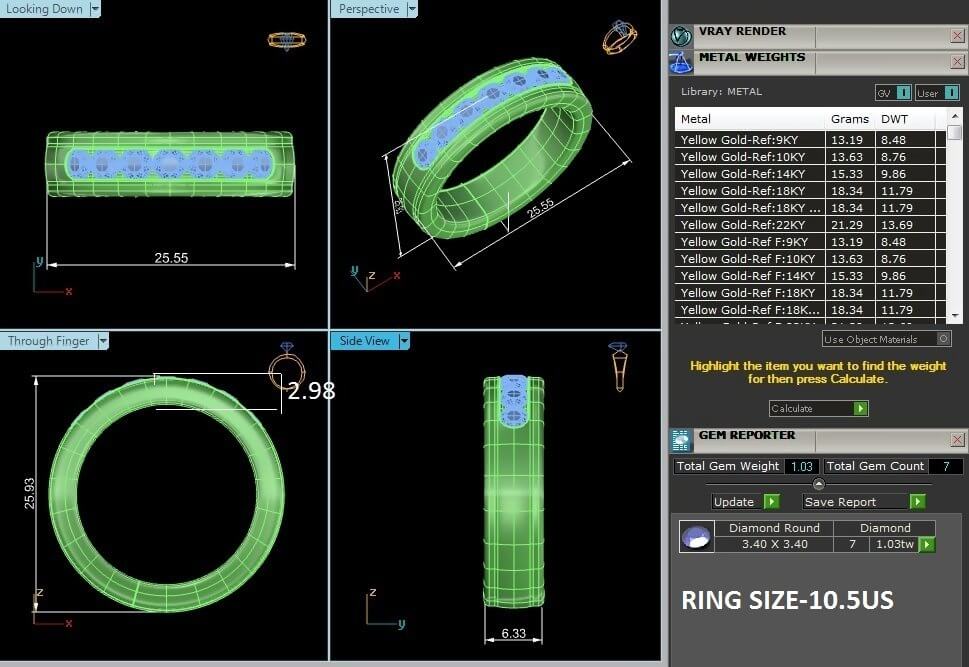Click the ring icon in Looking Down viewport
The width and height of the screenshot is (969, 667).
click(x=286, y=41)
